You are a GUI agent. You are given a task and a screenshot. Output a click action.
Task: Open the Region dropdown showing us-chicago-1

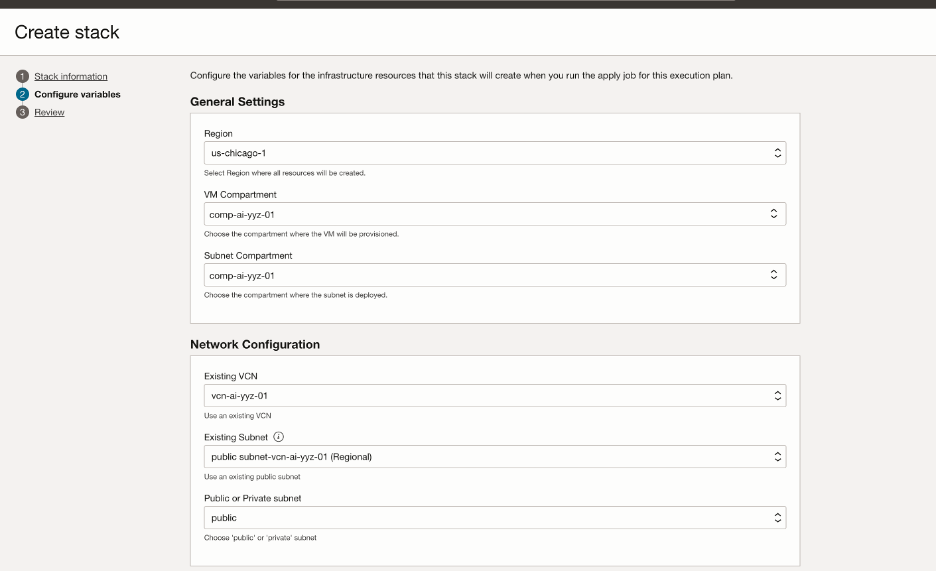click(x=480, y=153)
